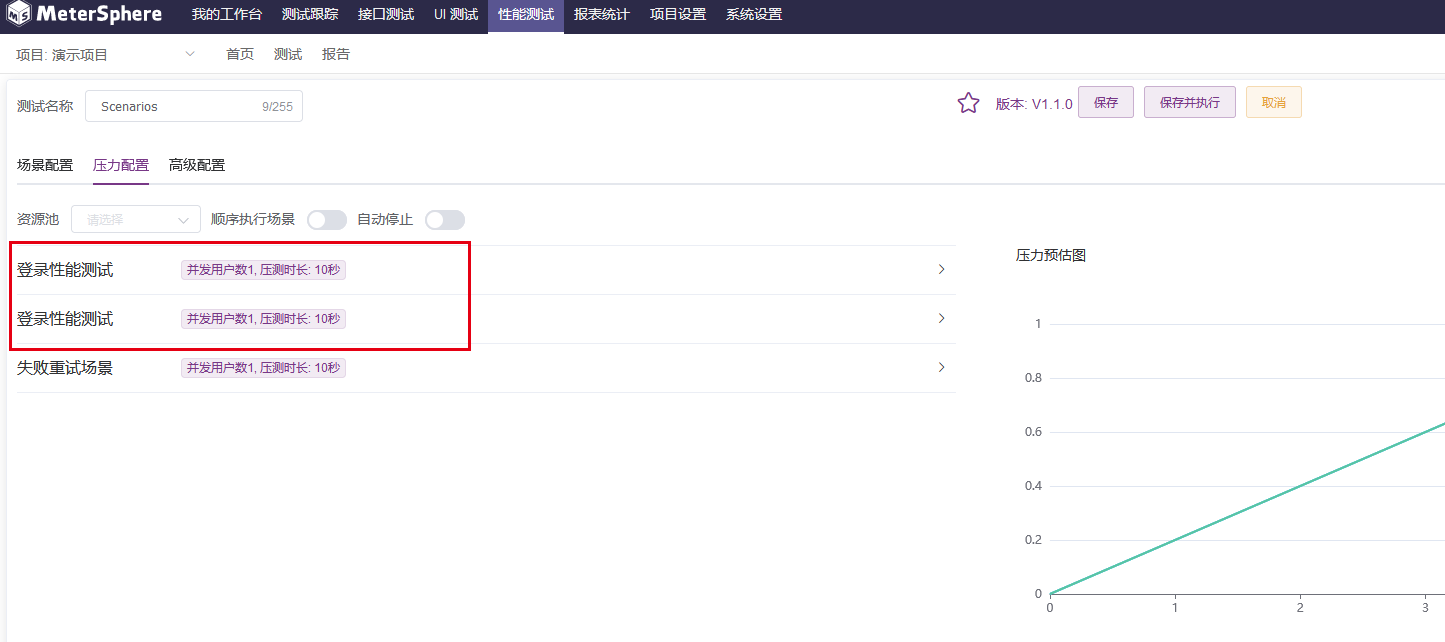Image resolution: width=1445 pixels, height=642 pixels.
Task: Click the 取消 button
Action: pos(1274,102)
